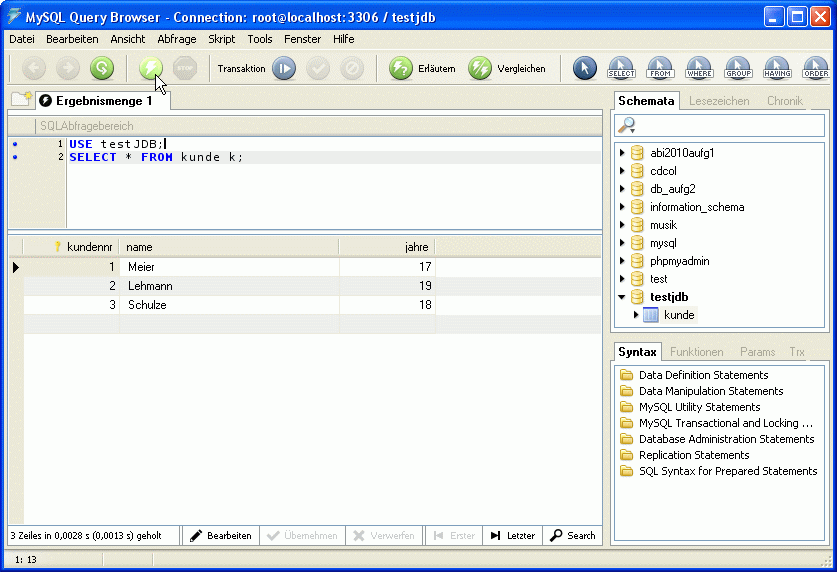
Task: Switch to the Funktionen tab
Action: pyautogui.click(x=696, y=352)
